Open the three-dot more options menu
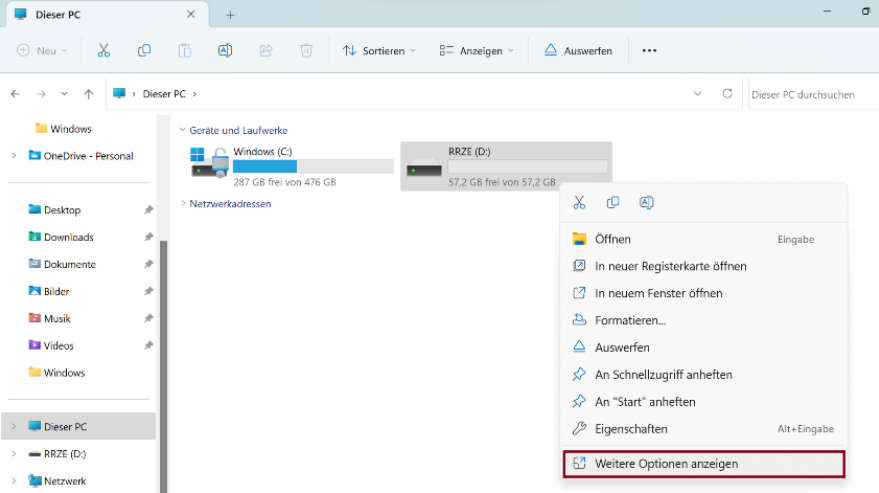The height and width of the screenshot is (493, 879). (649, 50)
